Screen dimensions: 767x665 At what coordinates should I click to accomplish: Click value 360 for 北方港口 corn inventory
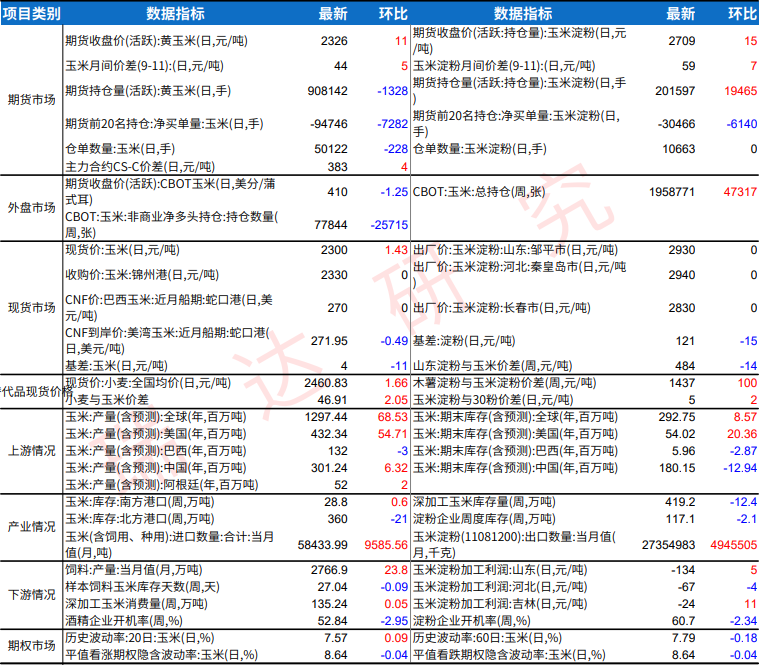click(338, 519)
